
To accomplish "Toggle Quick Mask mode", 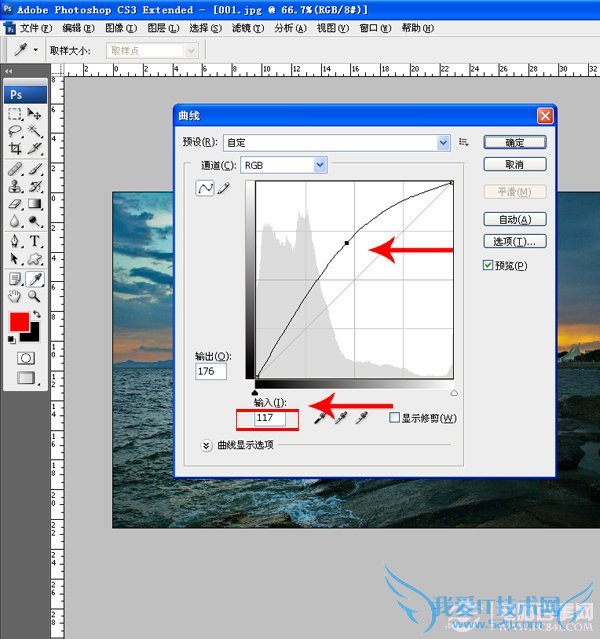I will click(26, 358).
